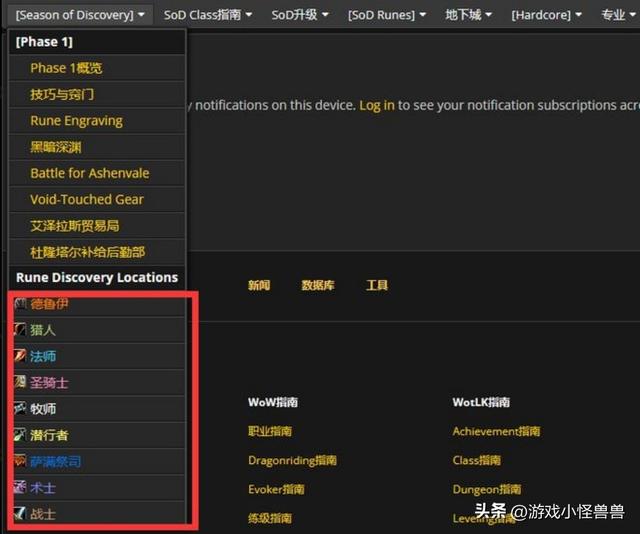This screenshot has width=640, height=534.
Task: Select 术士 rune locations text
Action: coord(43,487)
